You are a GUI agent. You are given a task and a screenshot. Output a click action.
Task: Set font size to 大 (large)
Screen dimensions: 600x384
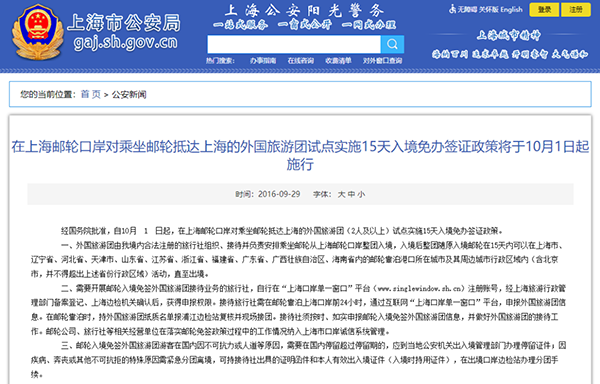pos(341,194)
